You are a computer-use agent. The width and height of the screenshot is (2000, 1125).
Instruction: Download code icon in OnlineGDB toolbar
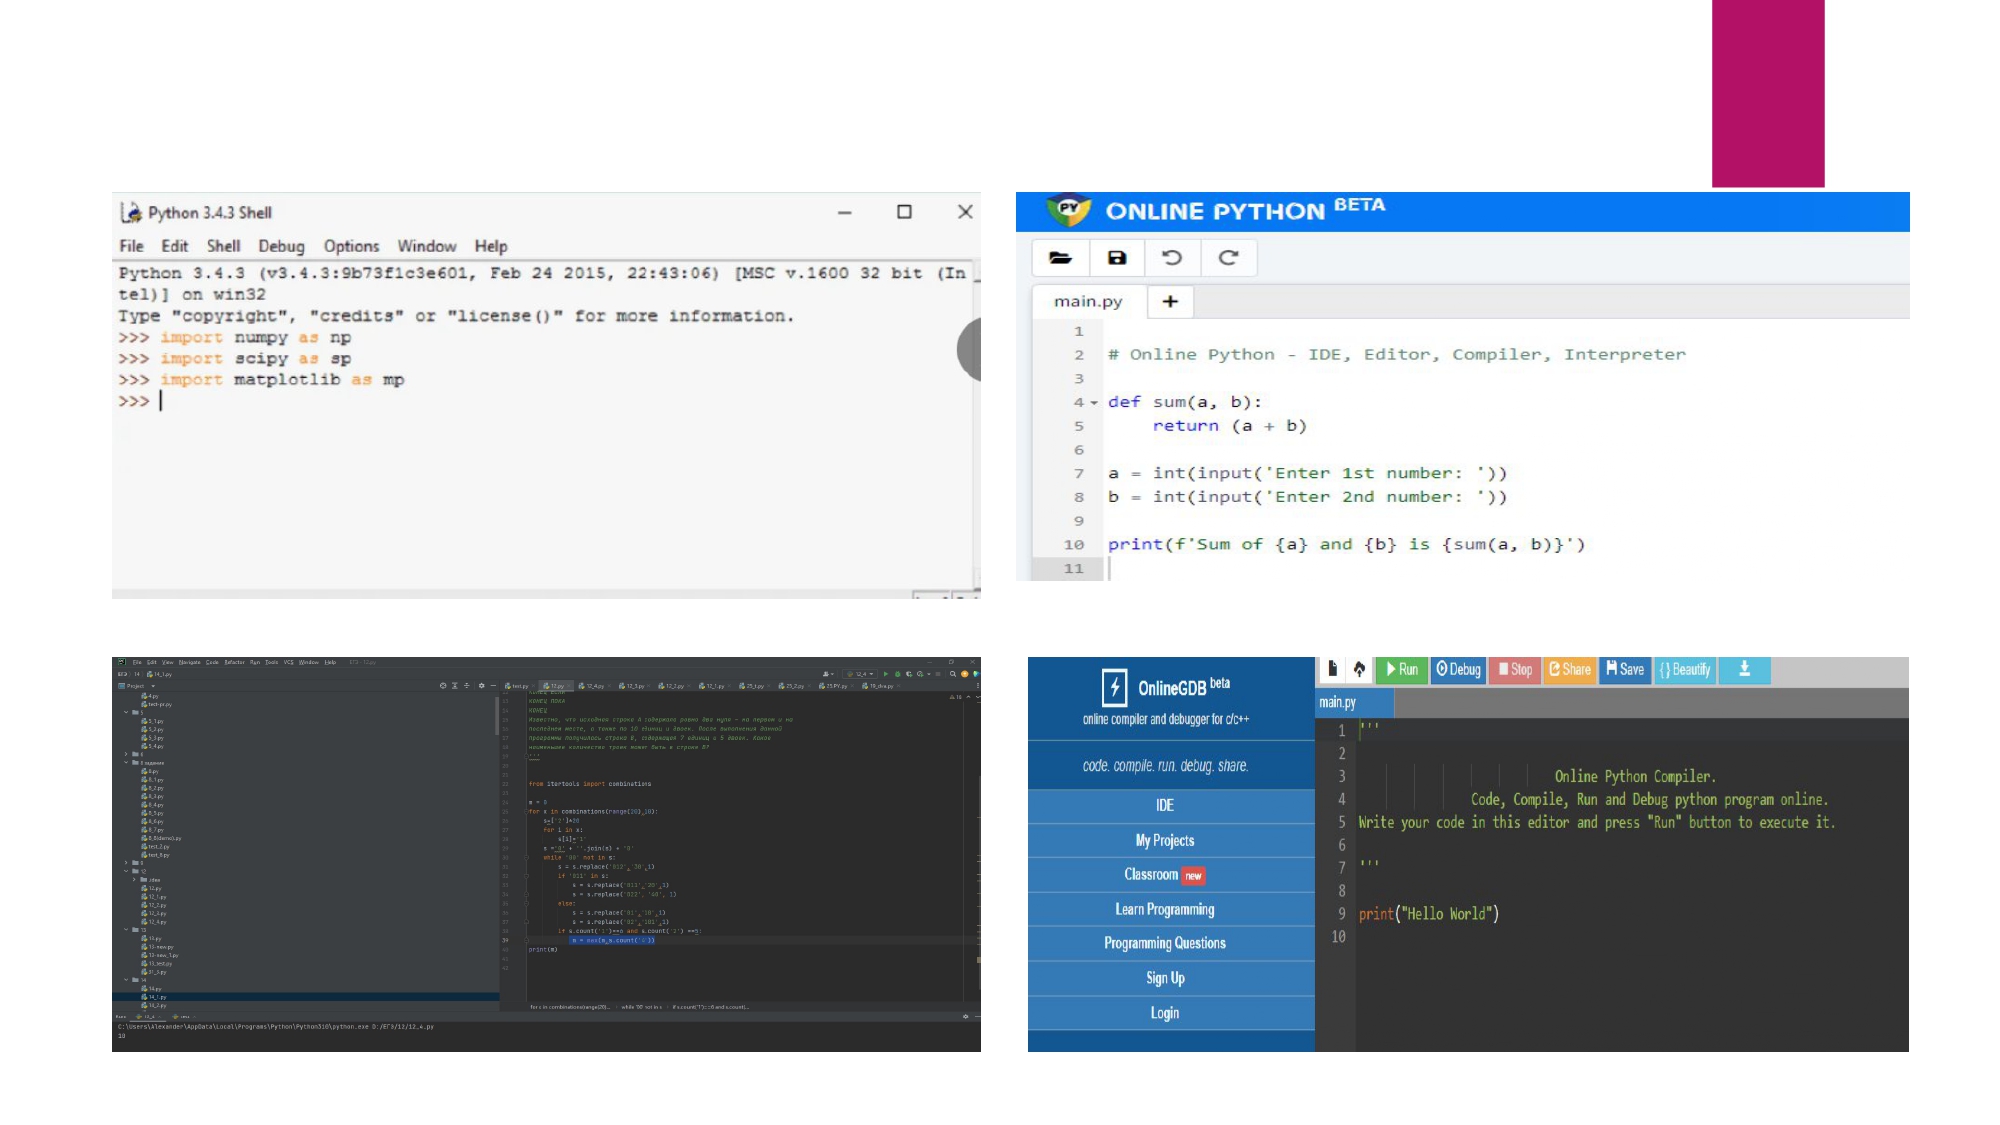pos(1745,669)
